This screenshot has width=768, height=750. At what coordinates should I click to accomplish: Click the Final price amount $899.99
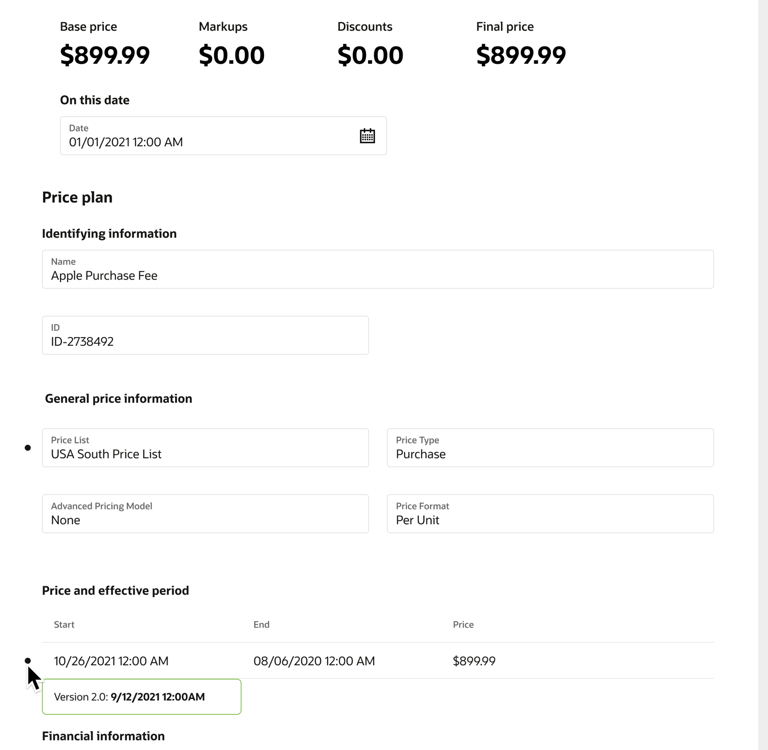pos(521,56)
